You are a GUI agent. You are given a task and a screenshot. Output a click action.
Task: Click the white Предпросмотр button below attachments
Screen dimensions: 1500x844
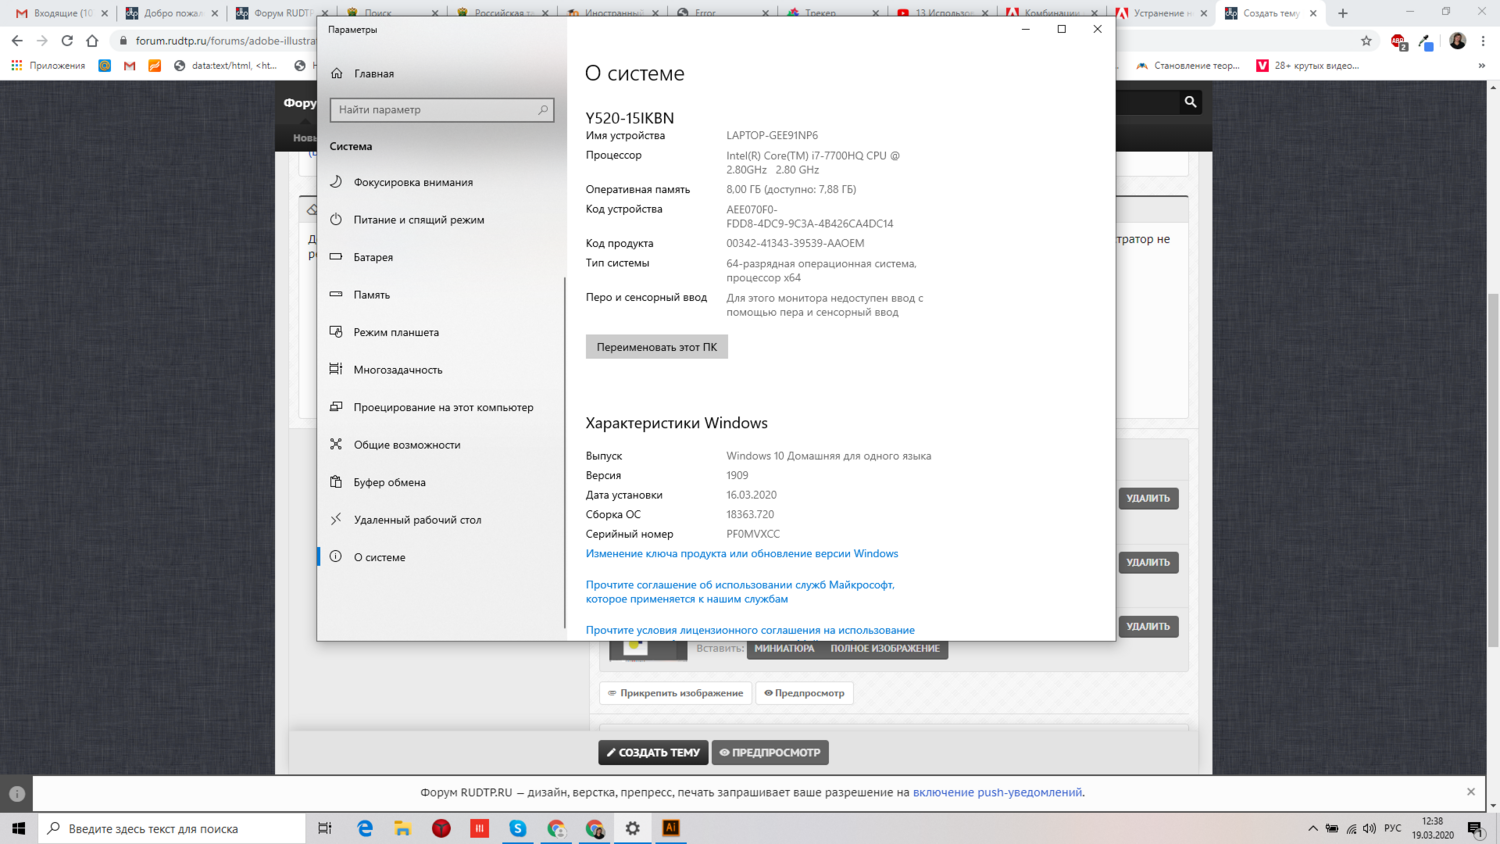tap(804, 693)
